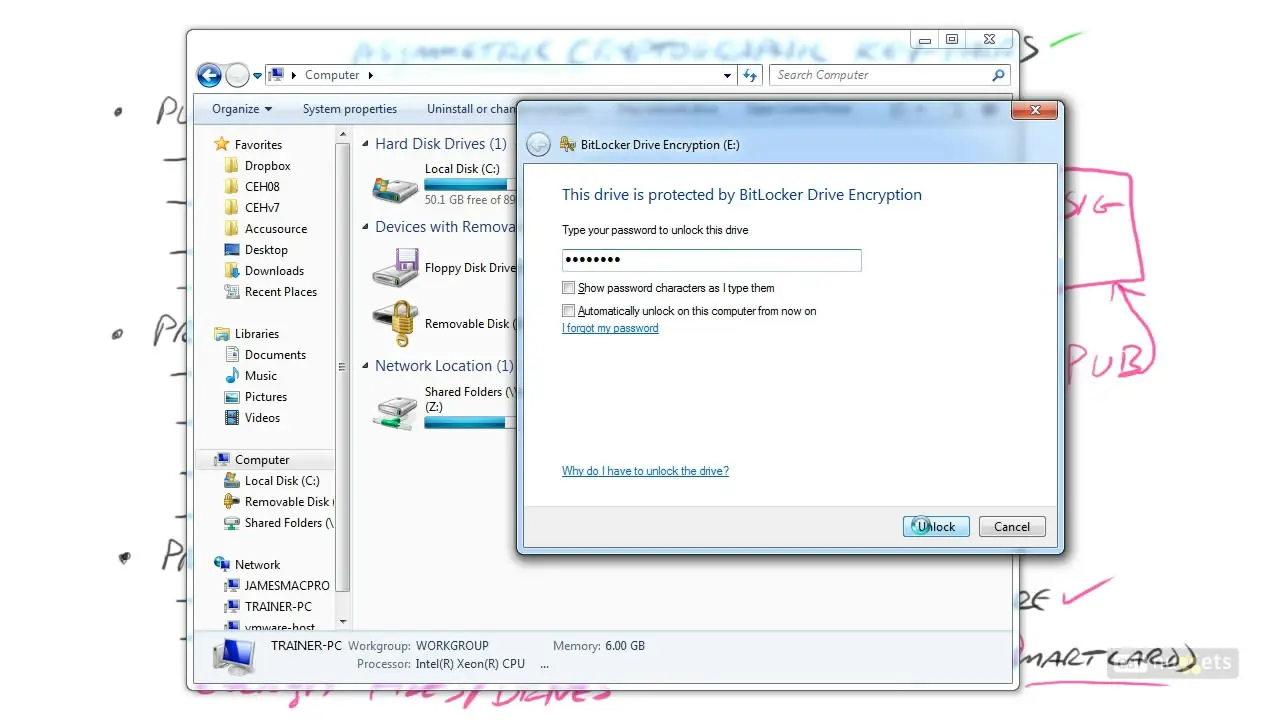
Task: Collapse Hard Disk Drives group
Action: click(366, 145)
